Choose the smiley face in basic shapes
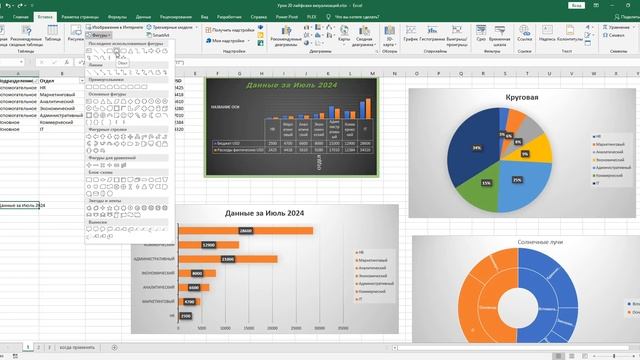640x360 pixels. [123, 115]
